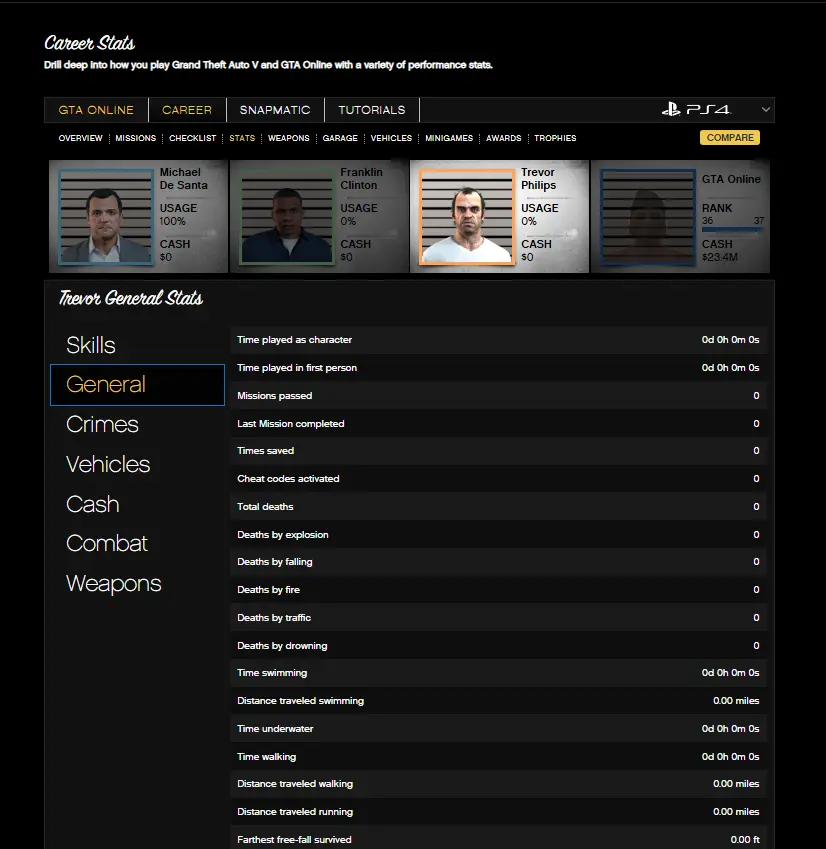This screenshot has width=826, height=849.
Task: Click the GTA Online rank progress bar
Action: click(732, 229)
